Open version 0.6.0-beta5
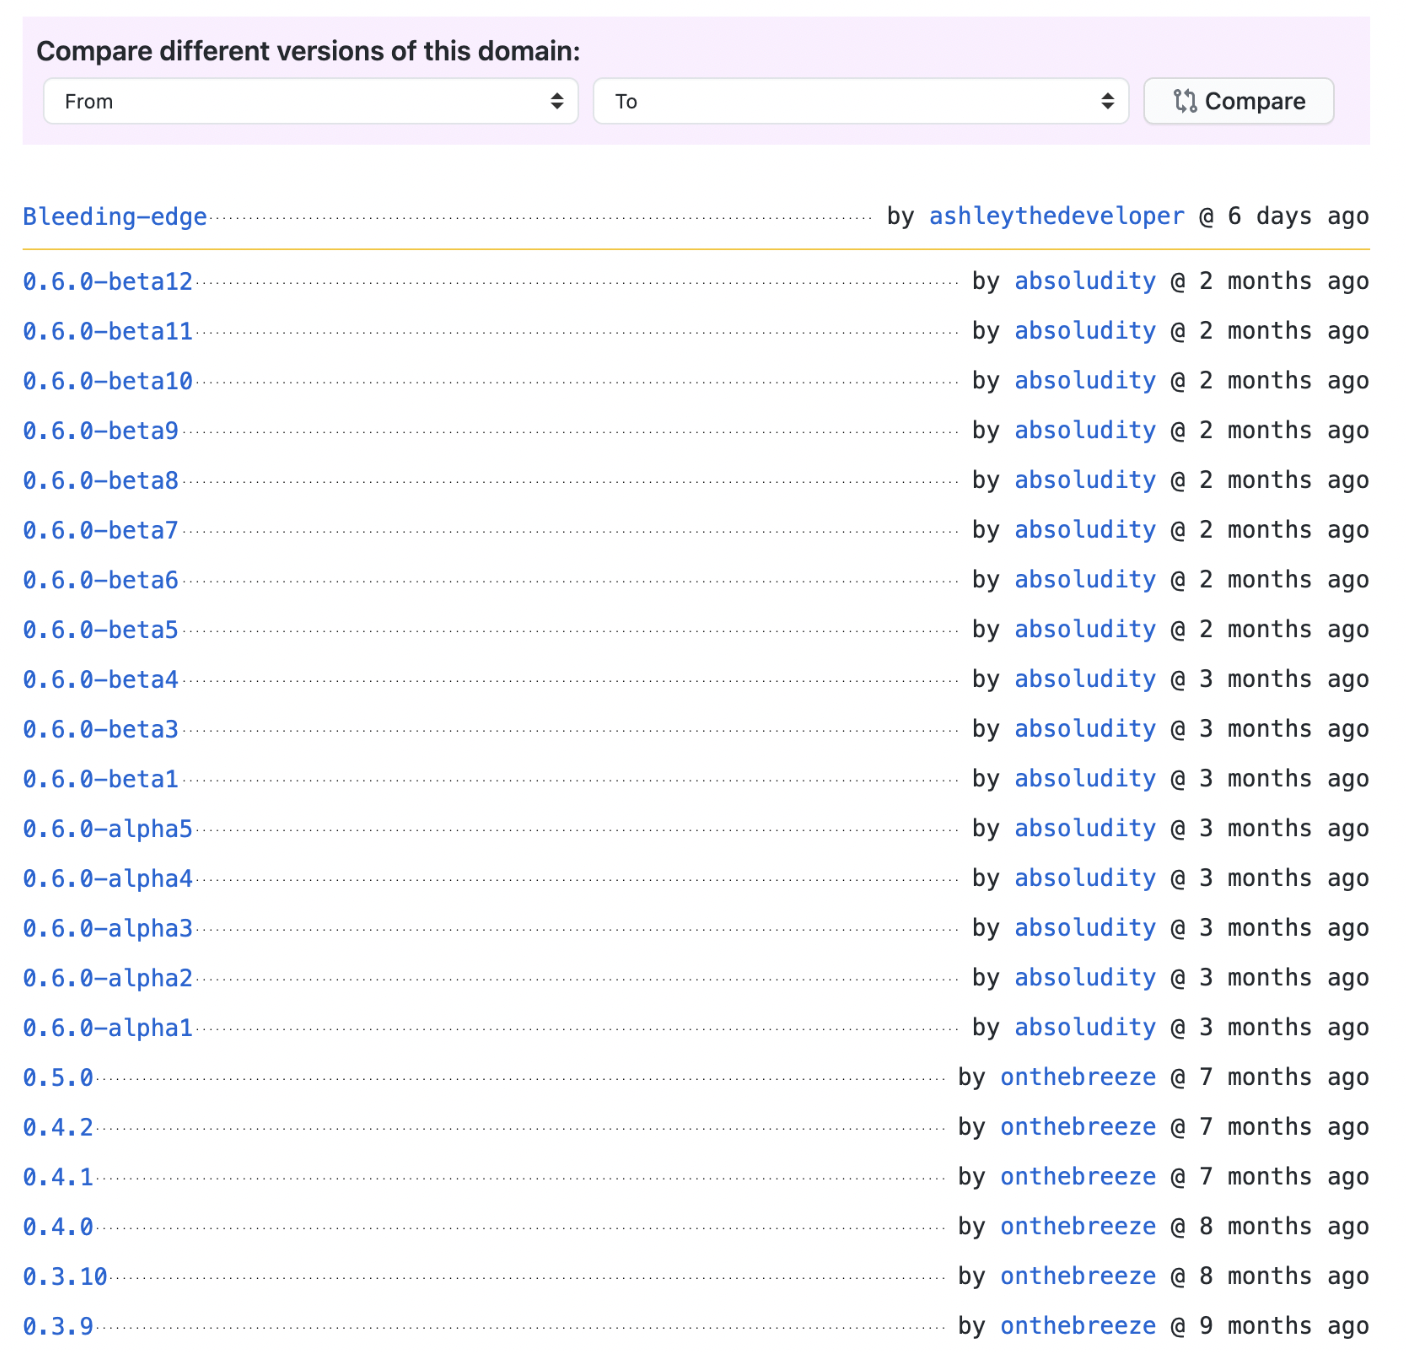1406x1352 pixels. coord(101,630)
